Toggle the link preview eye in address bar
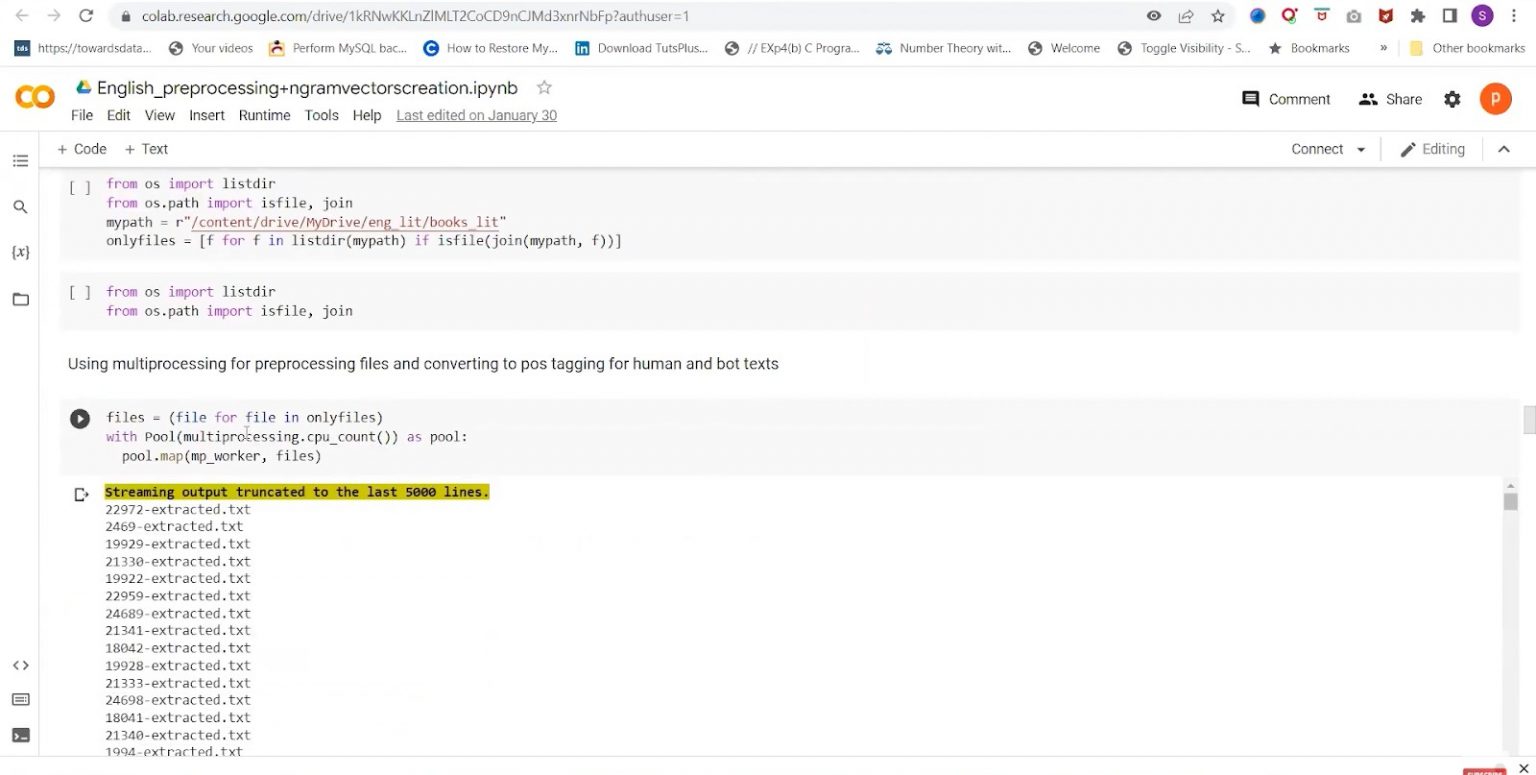This screenshot has height=775, width=1536. point(1153,16)
